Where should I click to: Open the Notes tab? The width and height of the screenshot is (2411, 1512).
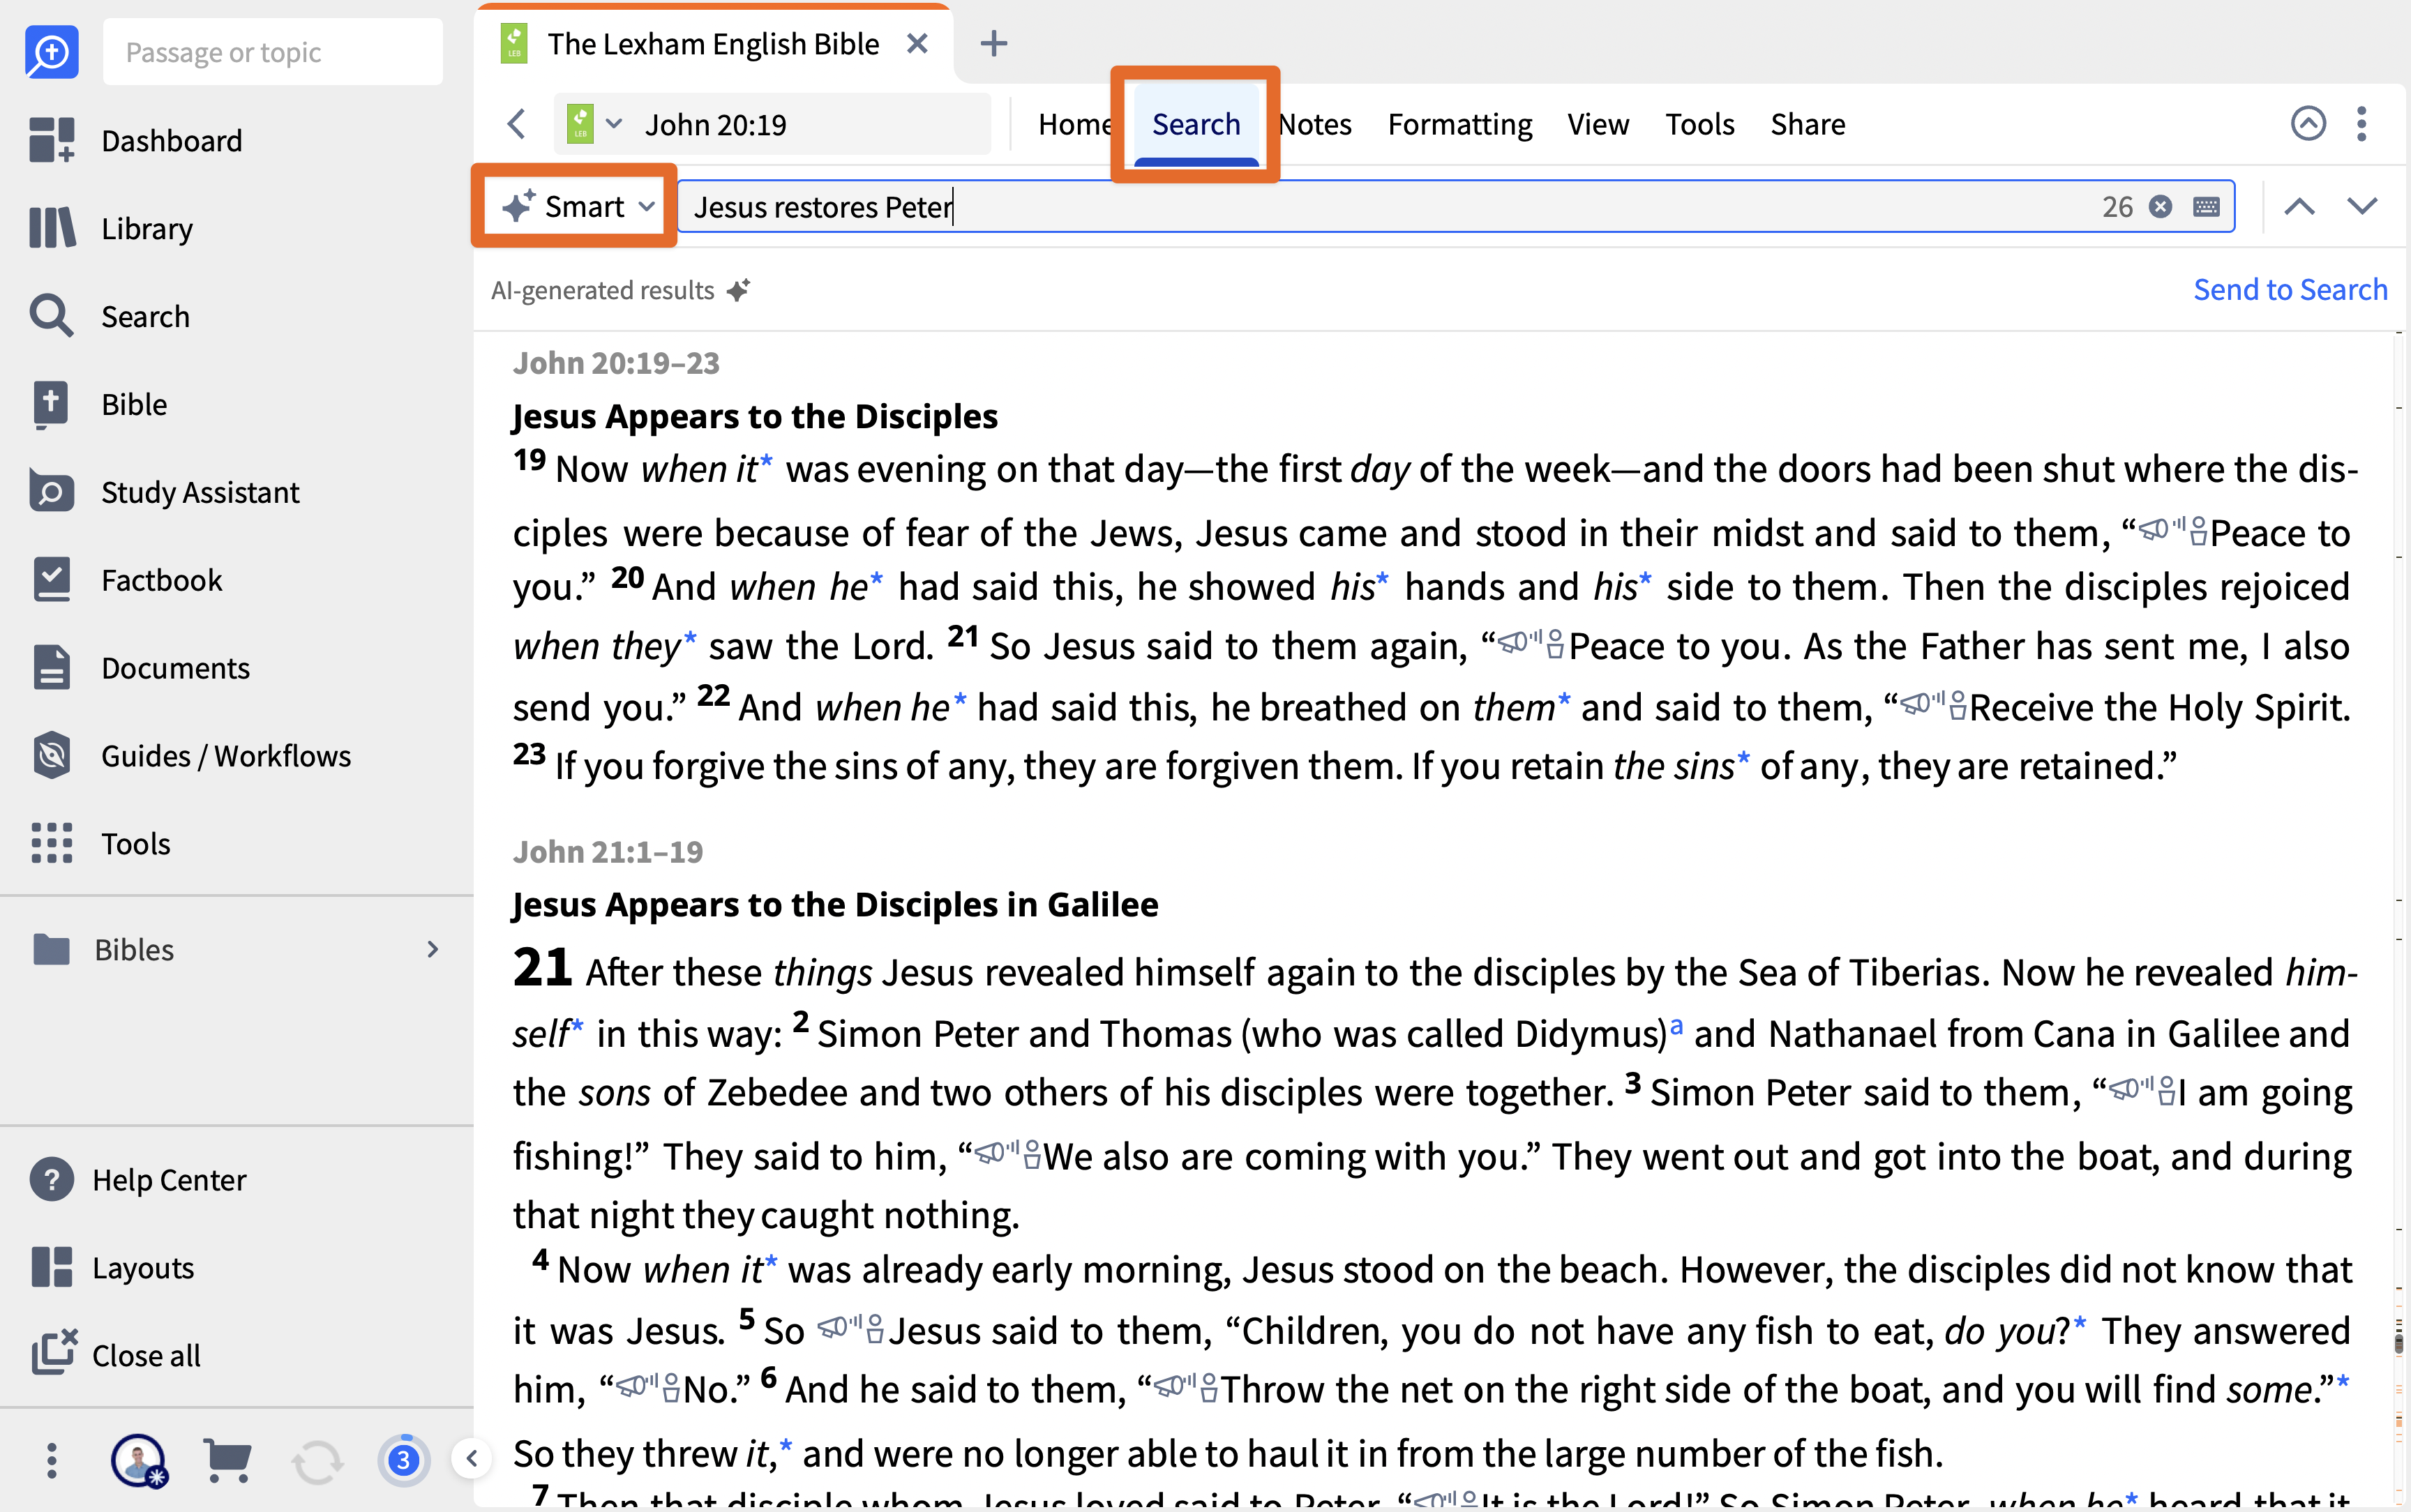(1316, 124)
